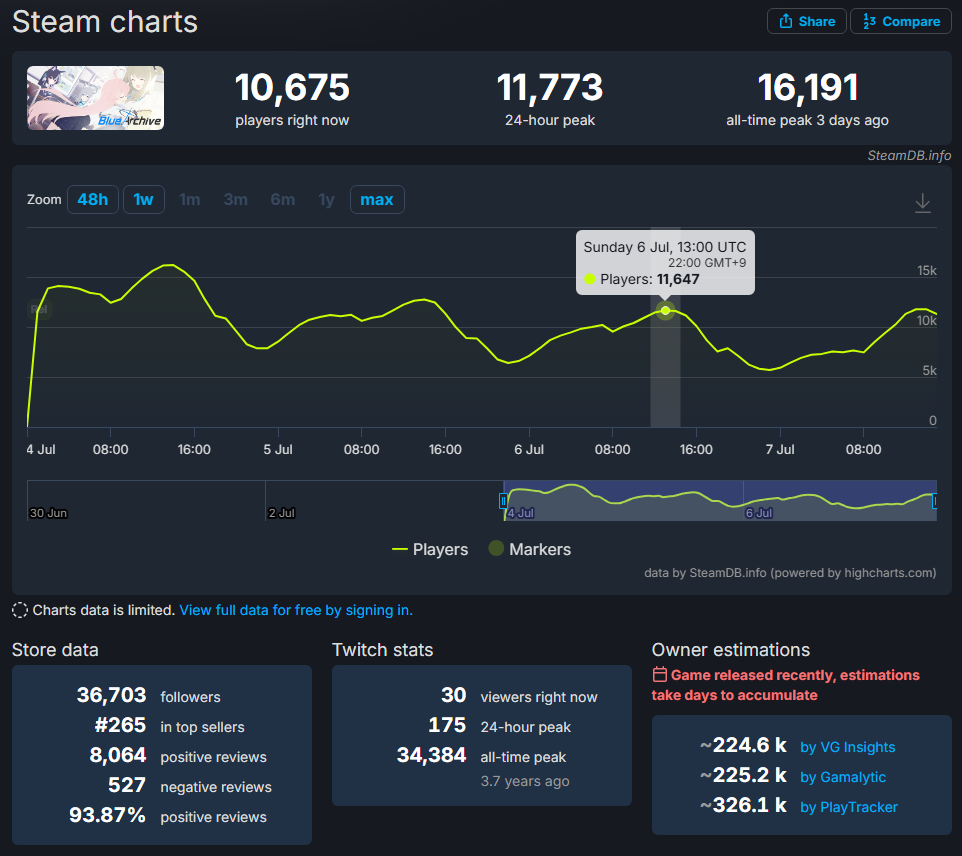Open the sign-in link for full data
The width and height of the screenshot is (962, 856).
pos(296,610)
